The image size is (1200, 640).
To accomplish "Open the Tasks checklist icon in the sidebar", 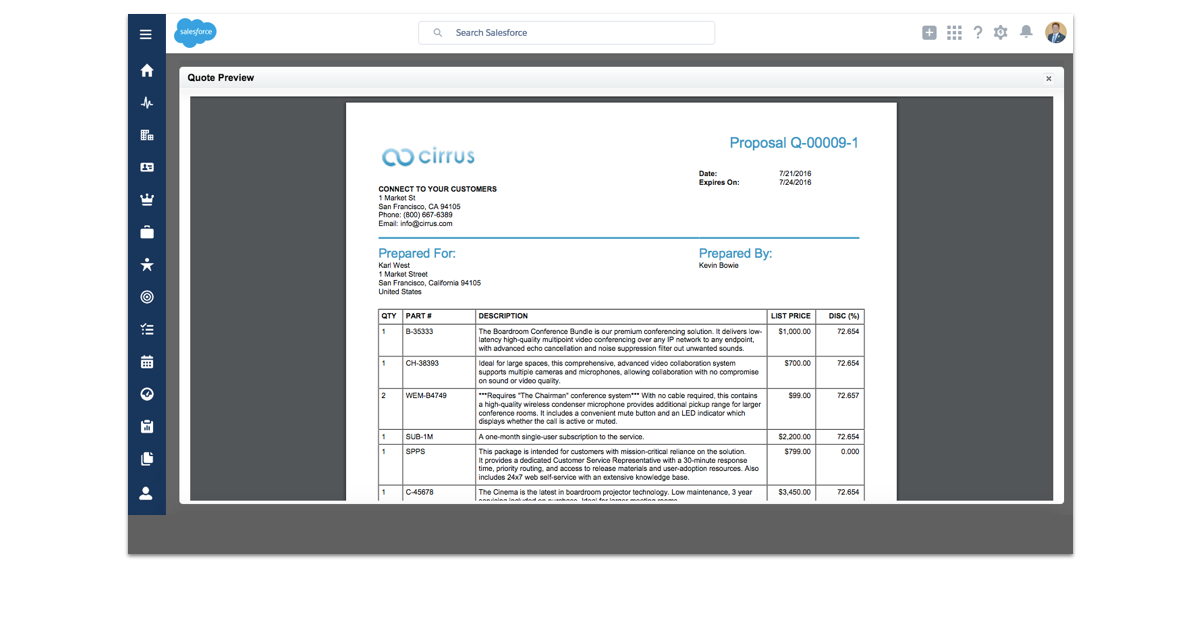I will [147, 329].
